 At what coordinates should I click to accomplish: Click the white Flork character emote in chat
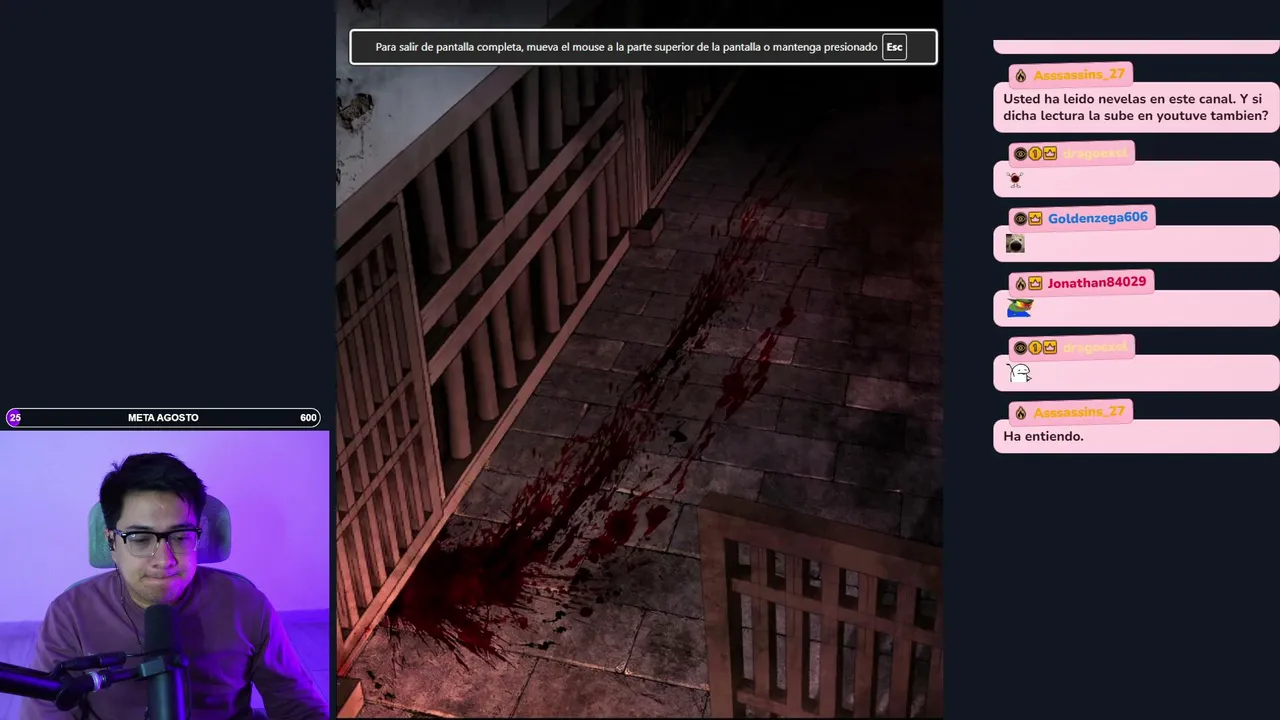[1019, 373]
